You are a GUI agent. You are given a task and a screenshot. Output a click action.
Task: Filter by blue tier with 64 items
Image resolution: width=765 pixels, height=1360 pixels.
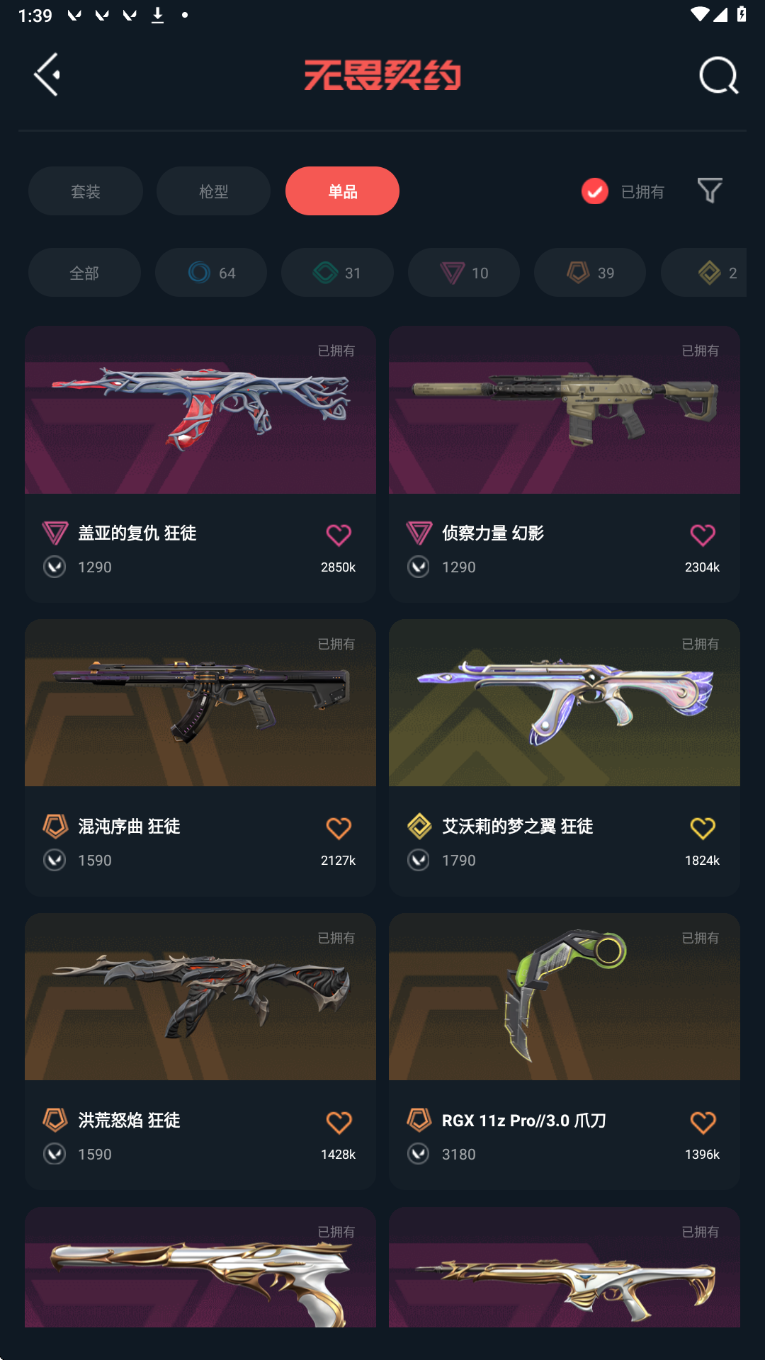click(x=211, y=273)
